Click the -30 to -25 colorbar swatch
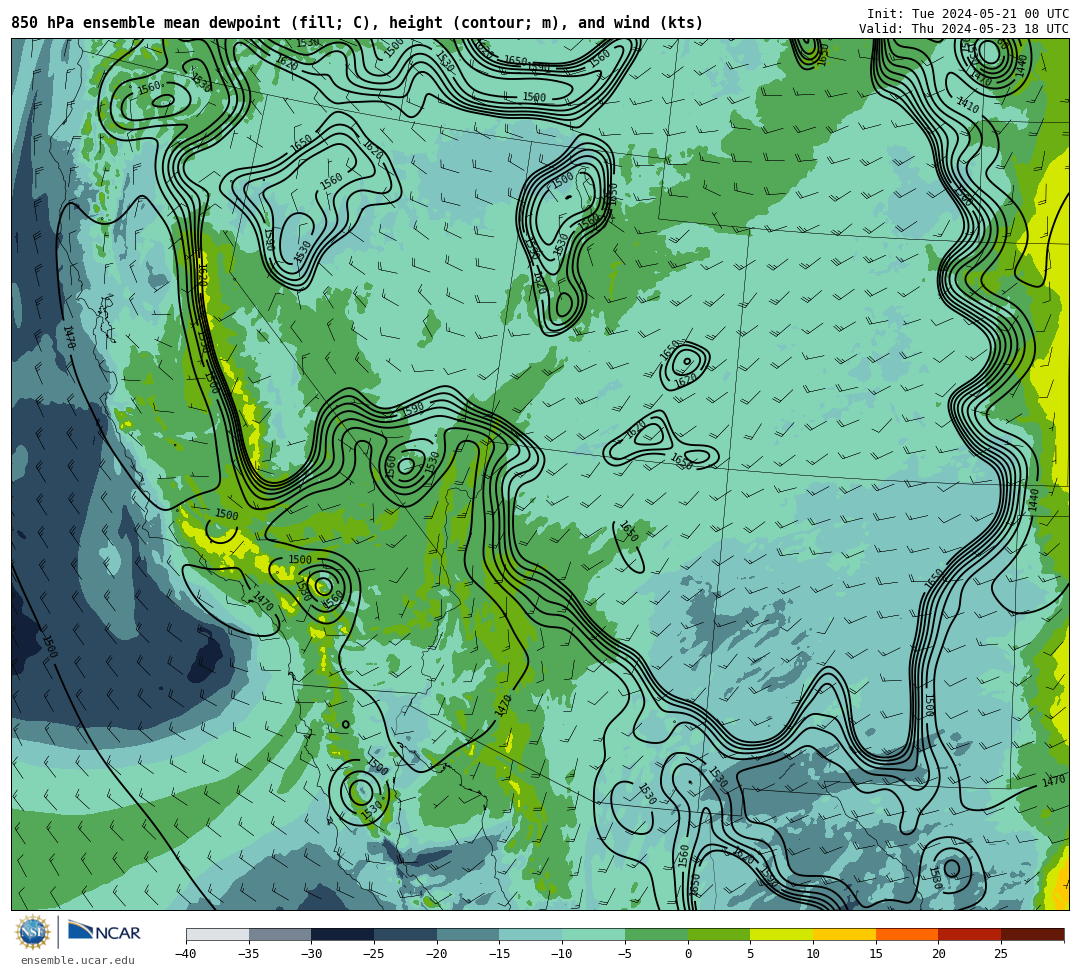 click(x=343, y=934)
